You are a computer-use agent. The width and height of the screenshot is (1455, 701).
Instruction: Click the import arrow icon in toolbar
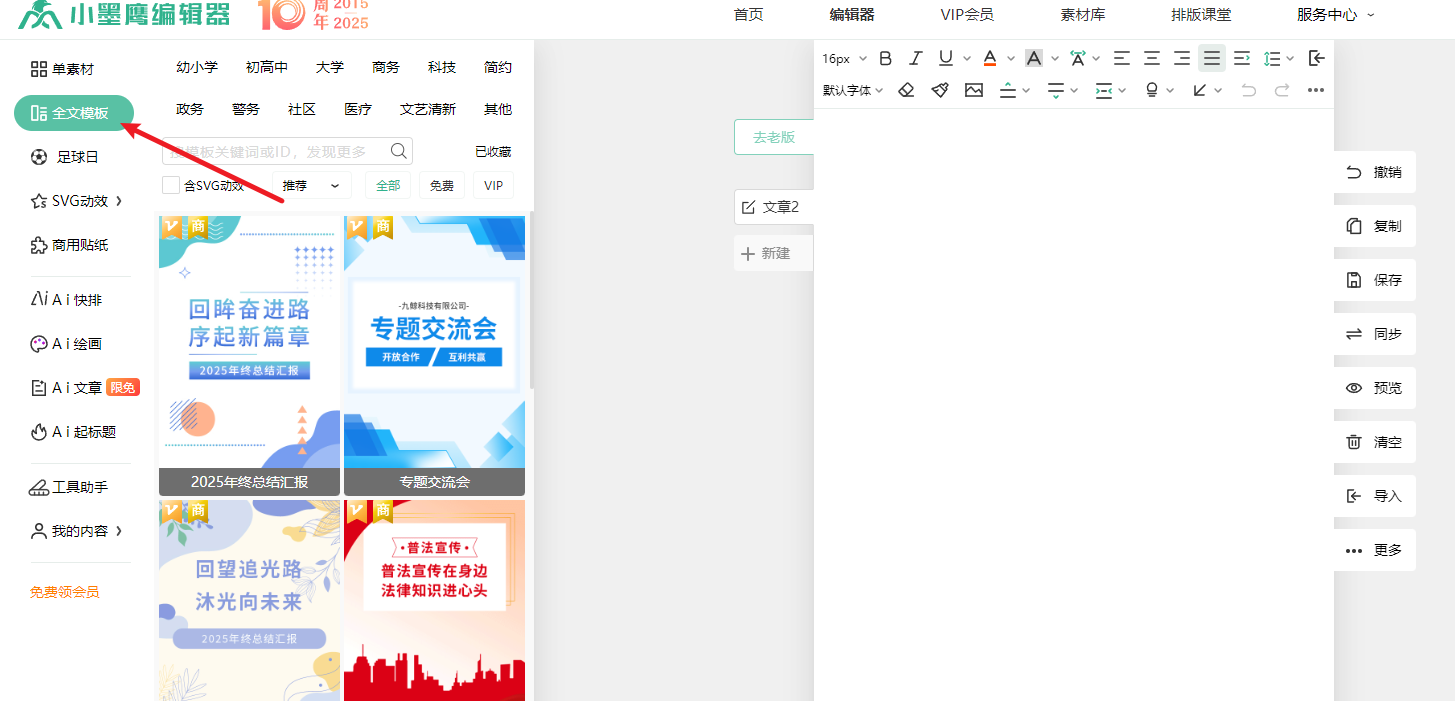pyautogui.click(x=1317, y=58)
